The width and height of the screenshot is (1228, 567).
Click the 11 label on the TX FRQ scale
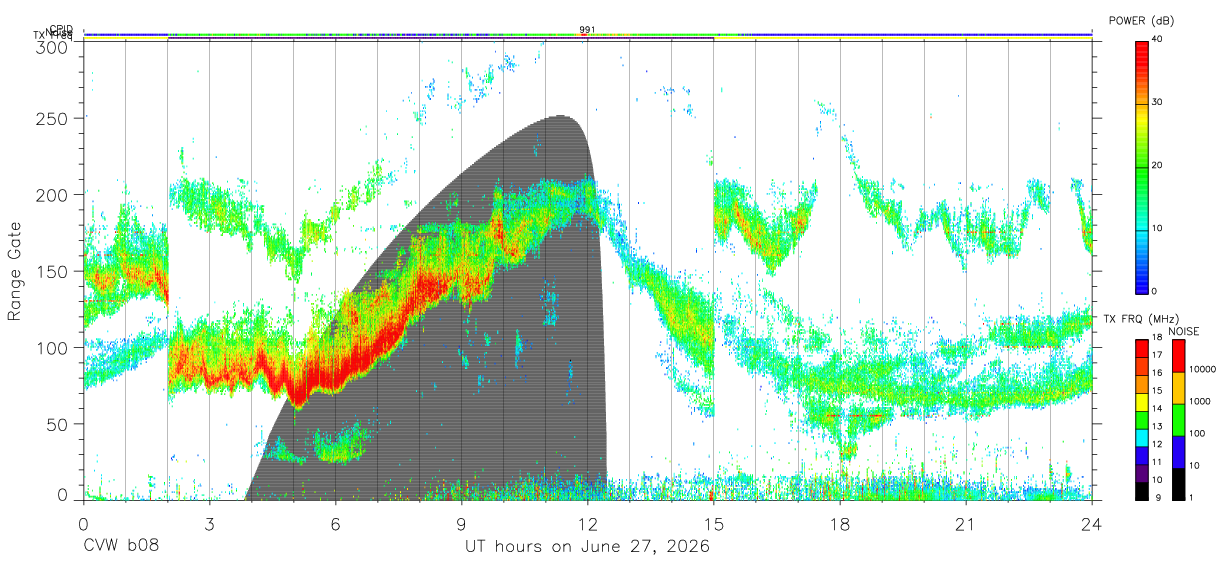pos(1158,462)
